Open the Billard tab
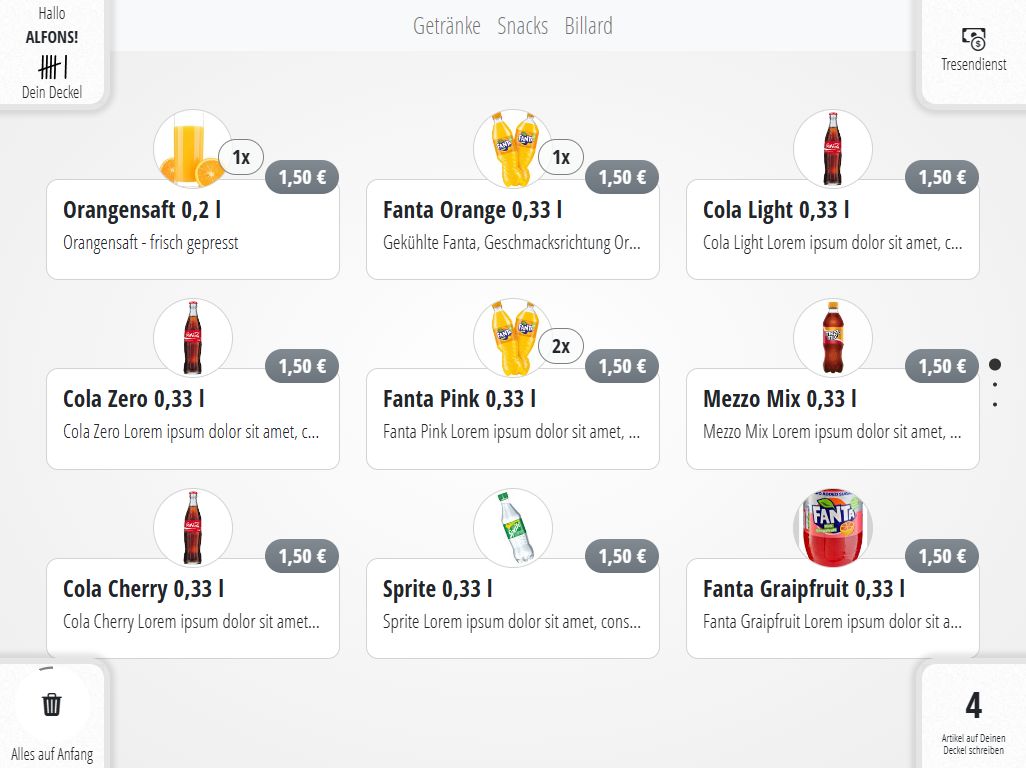The height and width of the screenshot is (768, 1026). (x=588, y=26)
